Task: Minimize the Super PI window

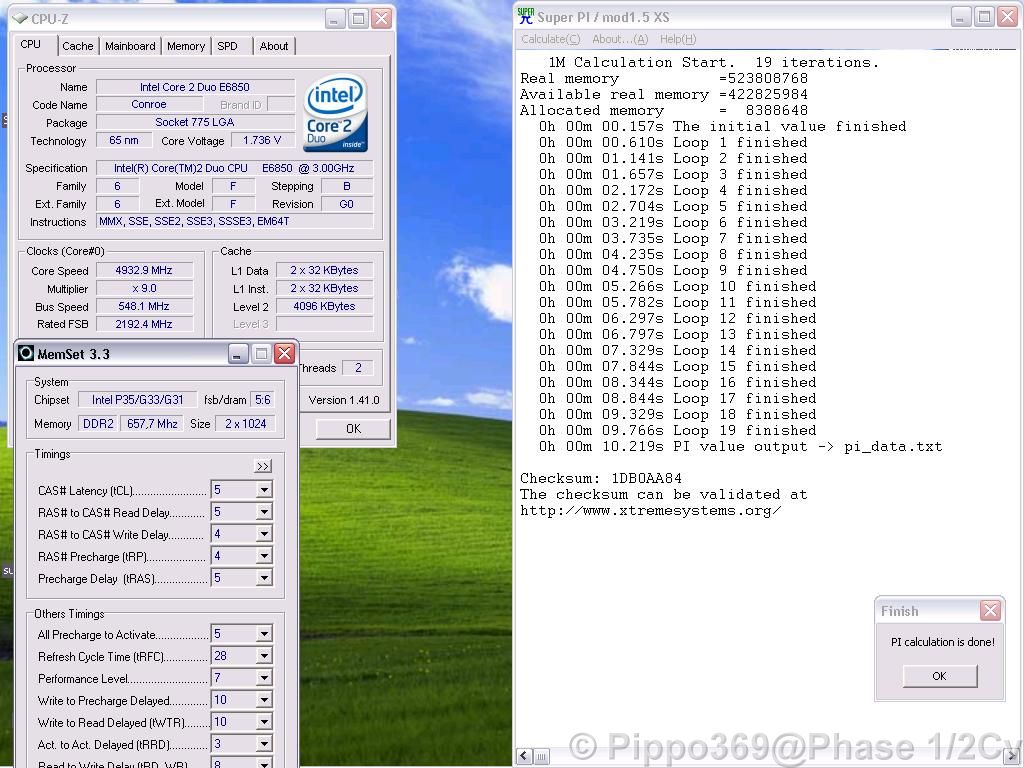Action: 961,17
